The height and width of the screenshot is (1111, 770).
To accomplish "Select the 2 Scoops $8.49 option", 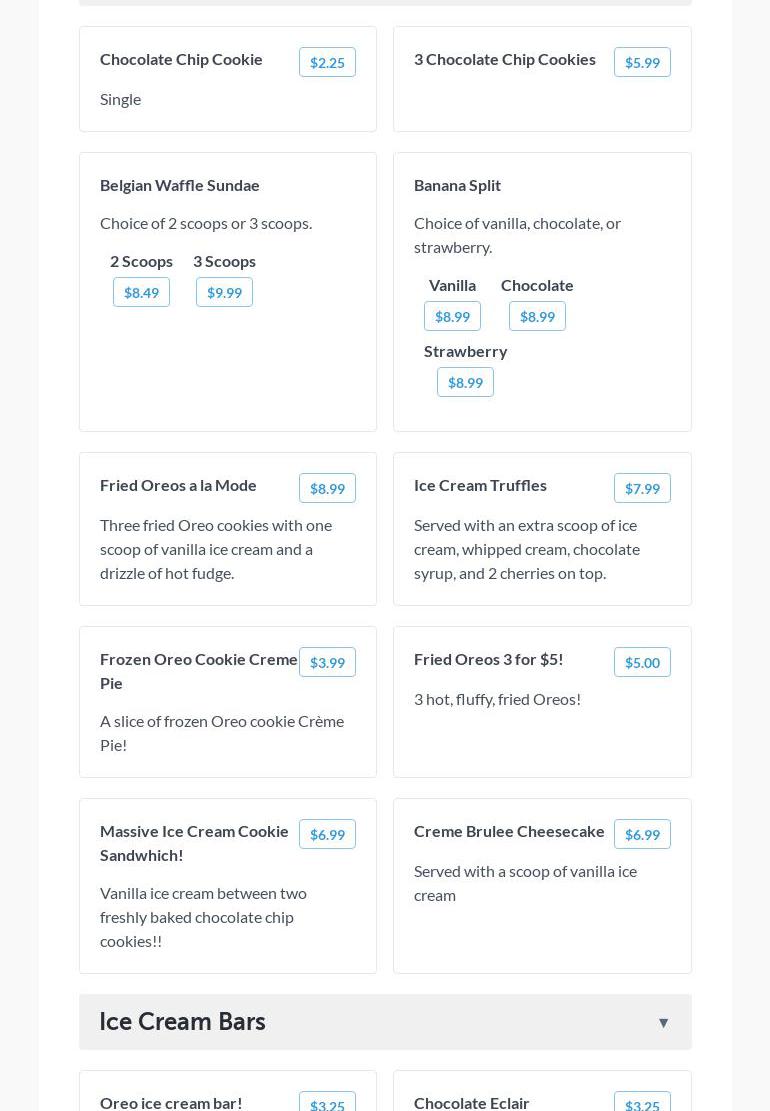I will pyautogui.click(x=141, y=292).
